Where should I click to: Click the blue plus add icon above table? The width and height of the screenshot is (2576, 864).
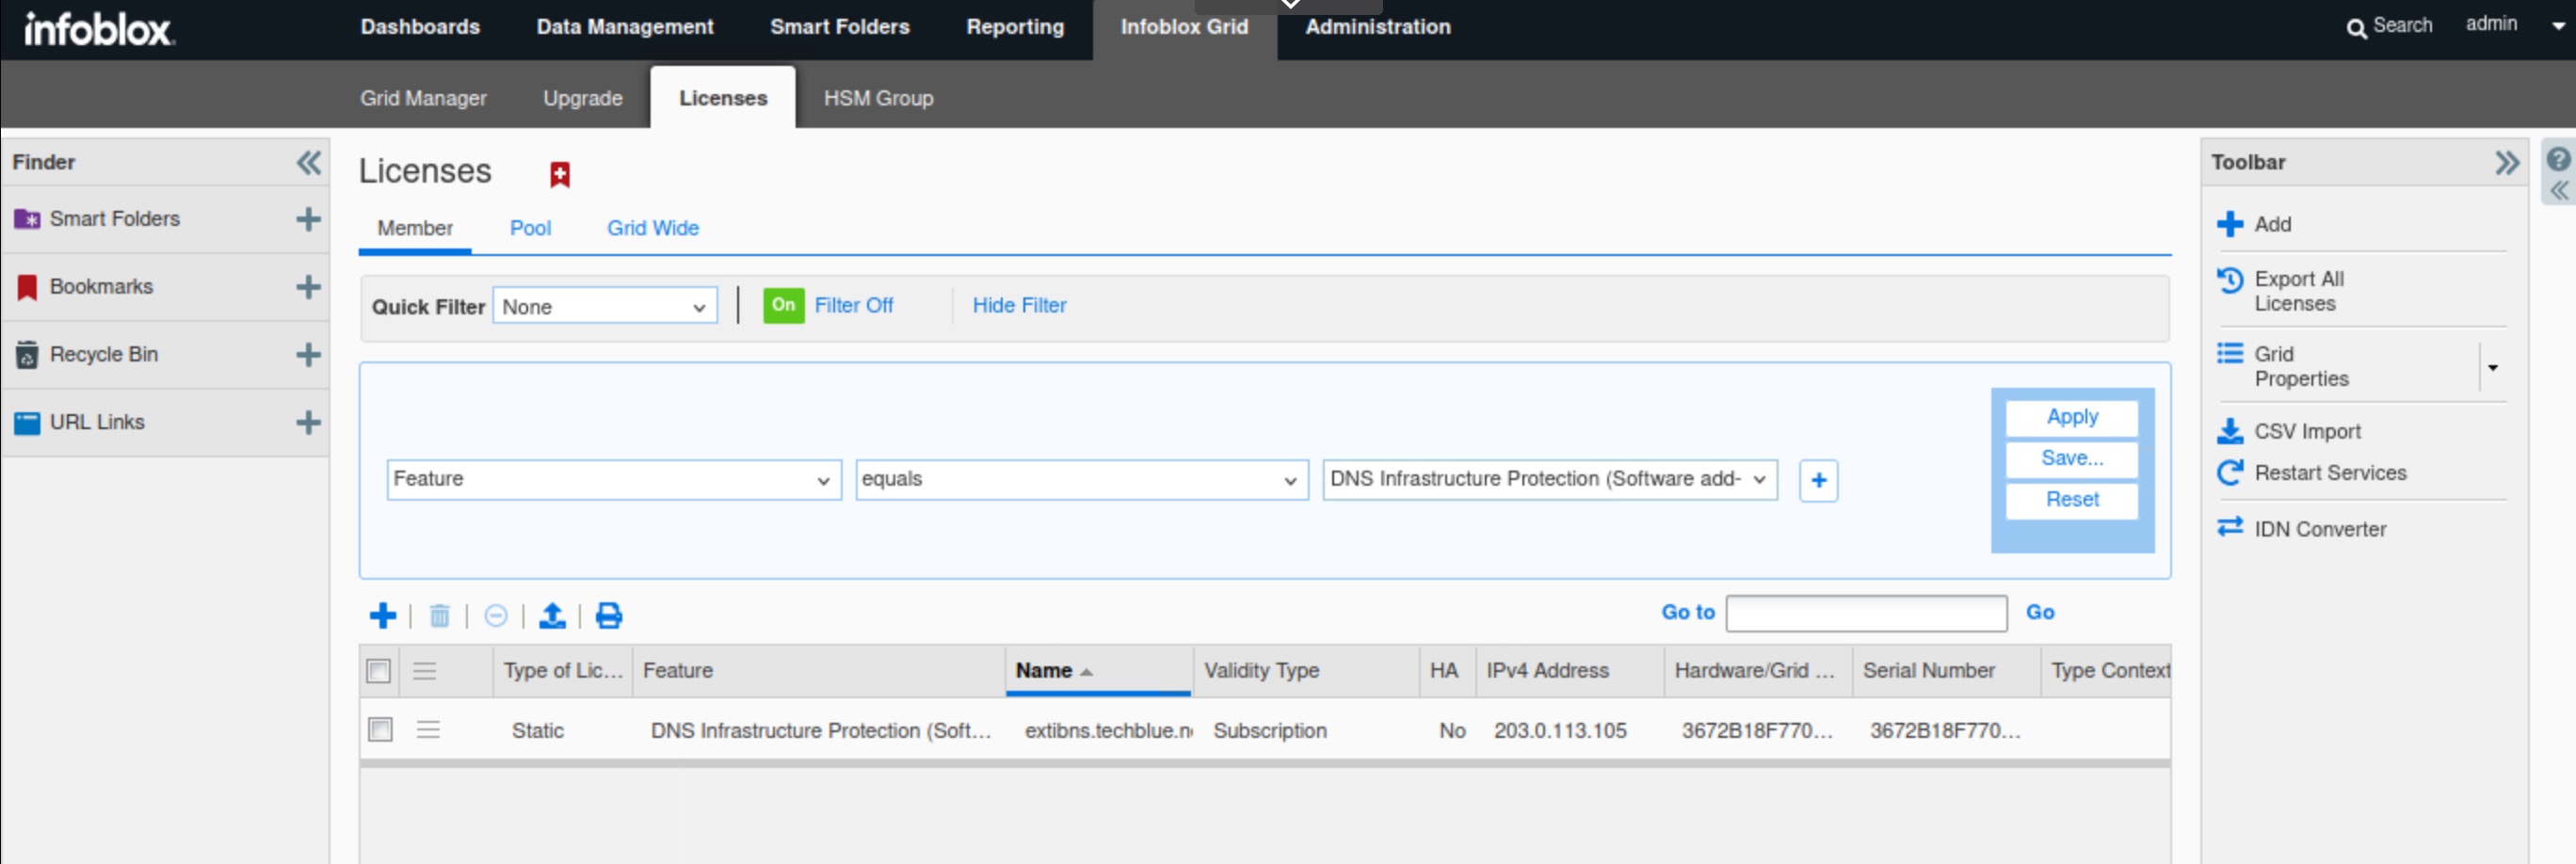pyautogui.click(x=382, y=615)
